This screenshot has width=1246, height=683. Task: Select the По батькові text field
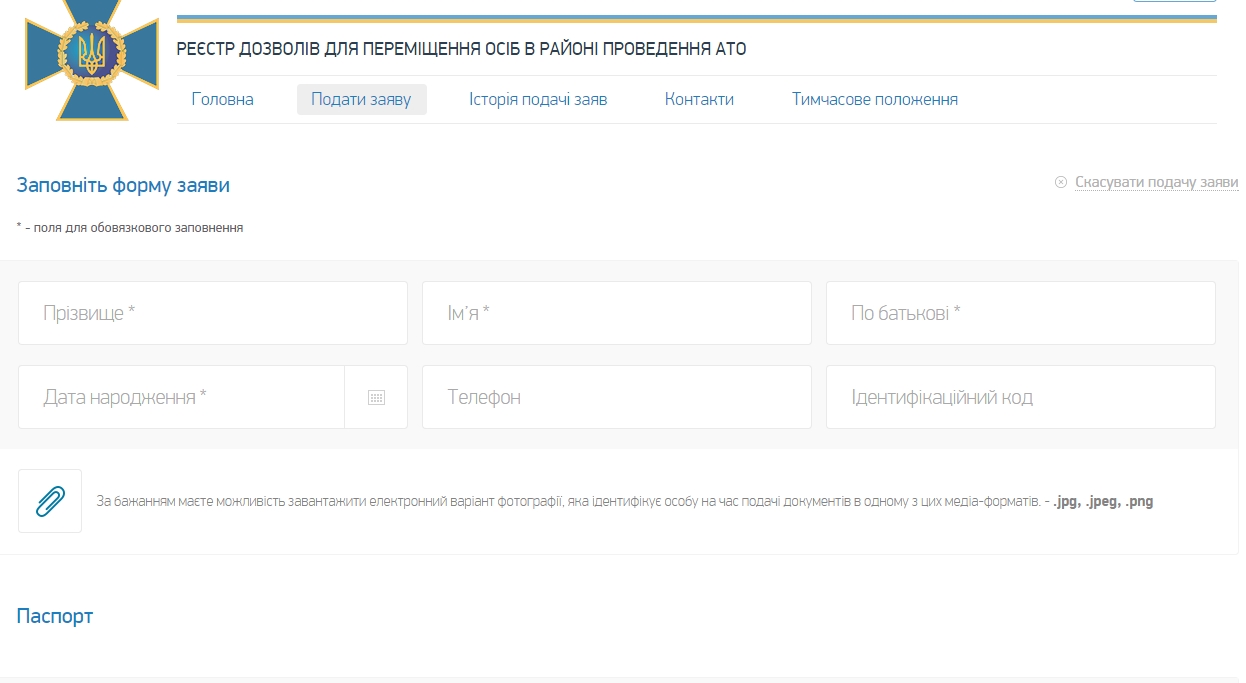click(1020, 313)
